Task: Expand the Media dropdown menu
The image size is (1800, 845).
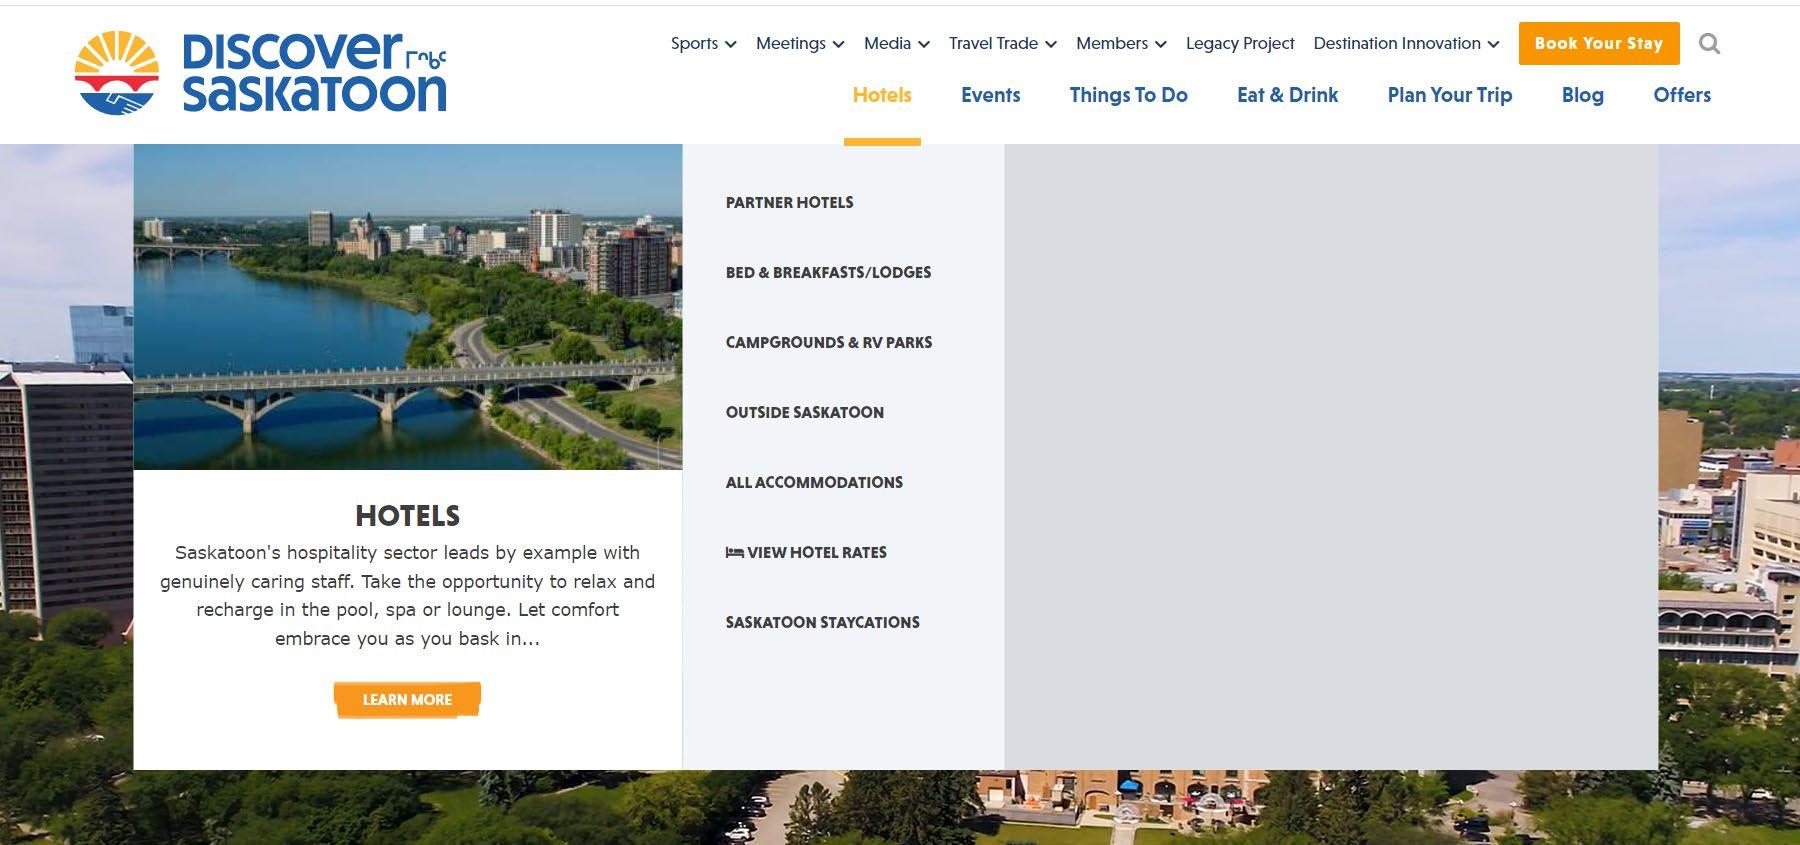Action: (x=896, y=43)
